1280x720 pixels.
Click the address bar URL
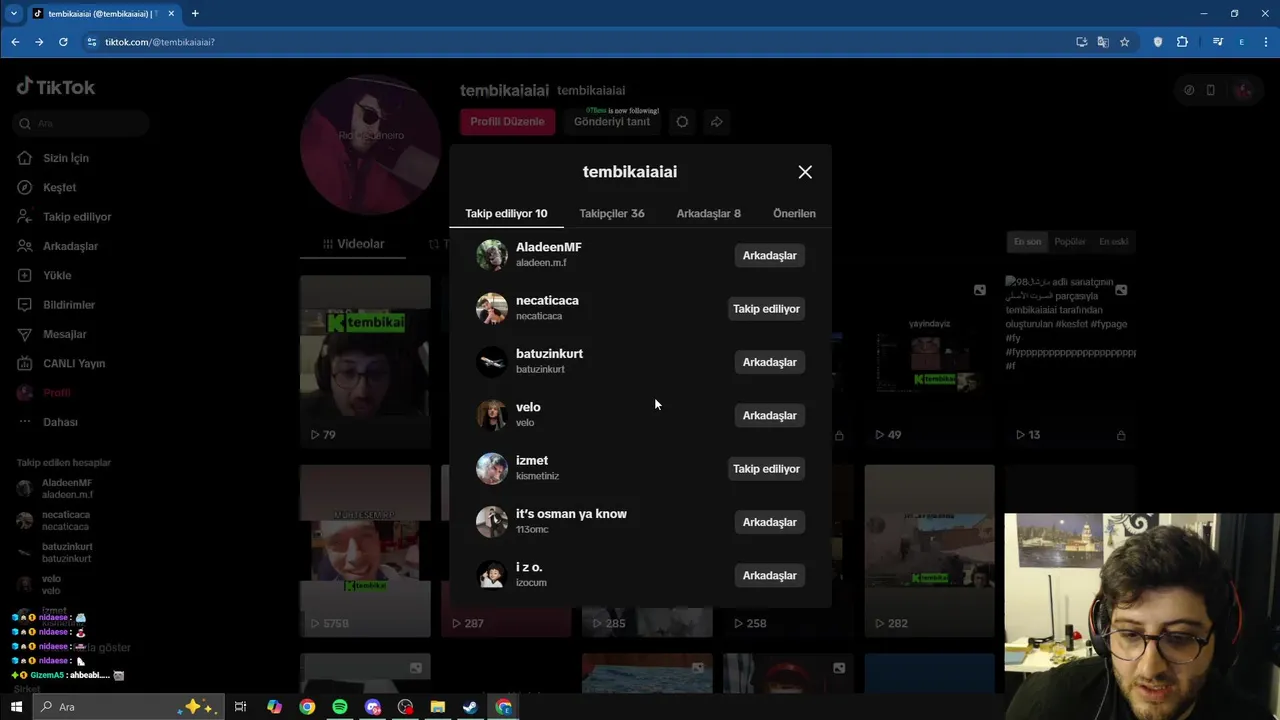[160, 42]
